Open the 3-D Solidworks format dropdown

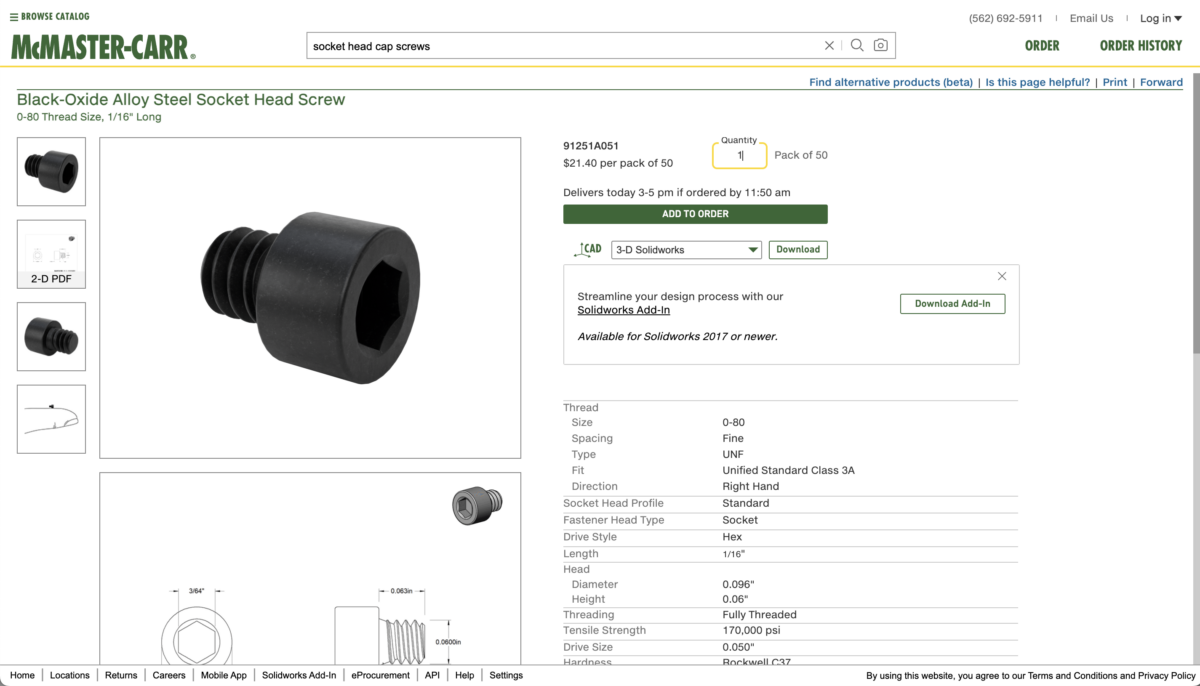pos(686,250)
